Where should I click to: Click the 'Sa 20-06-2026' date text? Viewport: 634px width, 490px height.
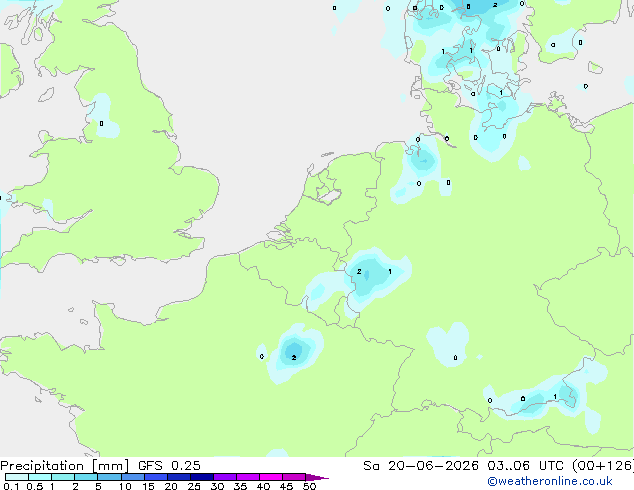[x=421, y=466]
